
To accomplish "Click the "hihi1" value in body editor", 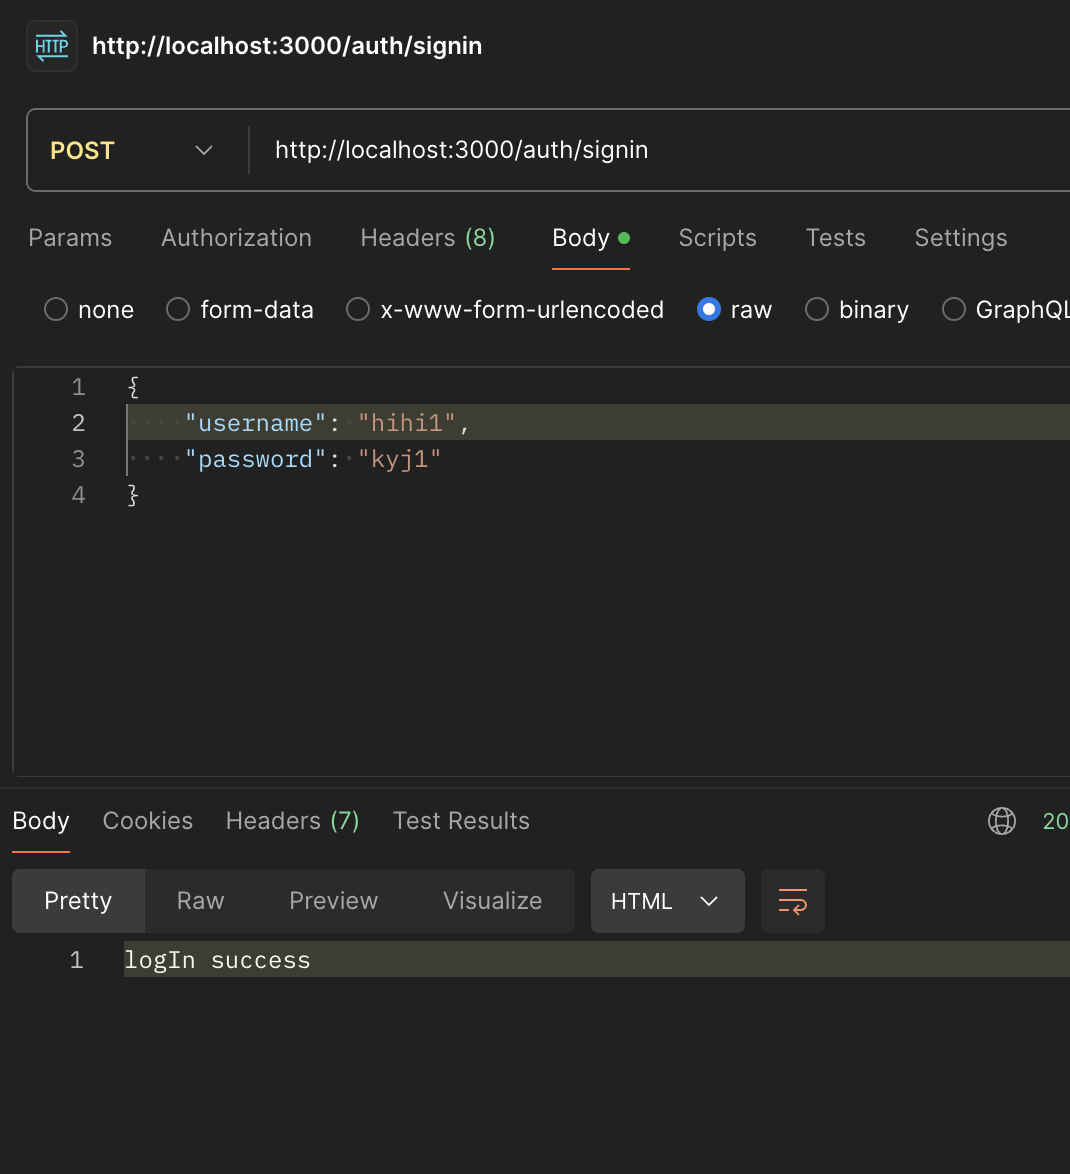I will (x=407, y=423).
